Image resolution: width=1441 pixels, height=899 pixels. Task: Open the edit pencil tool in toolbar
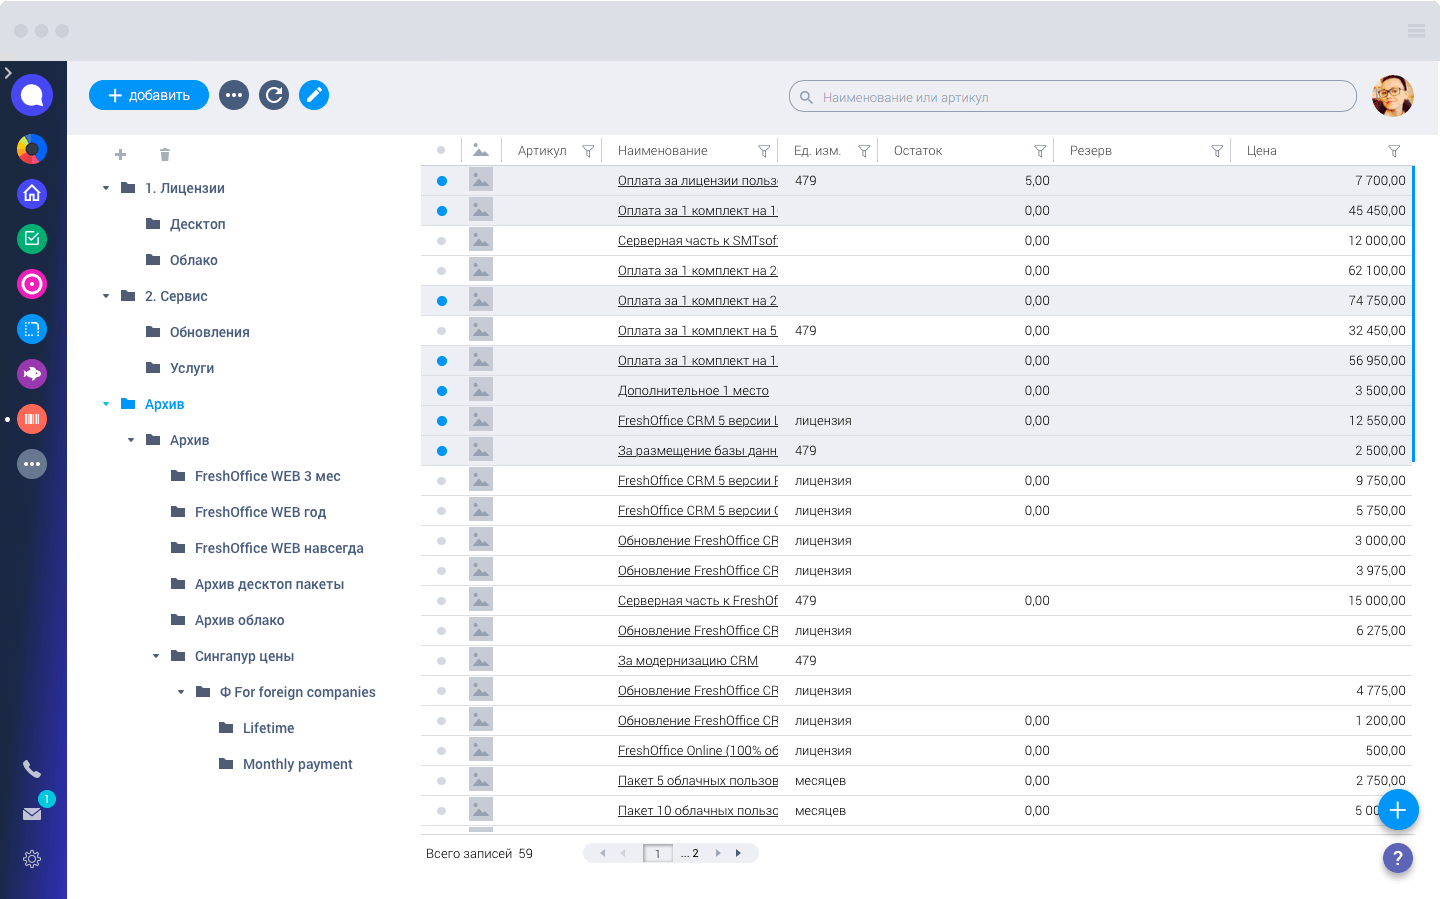tap(314, 95)
